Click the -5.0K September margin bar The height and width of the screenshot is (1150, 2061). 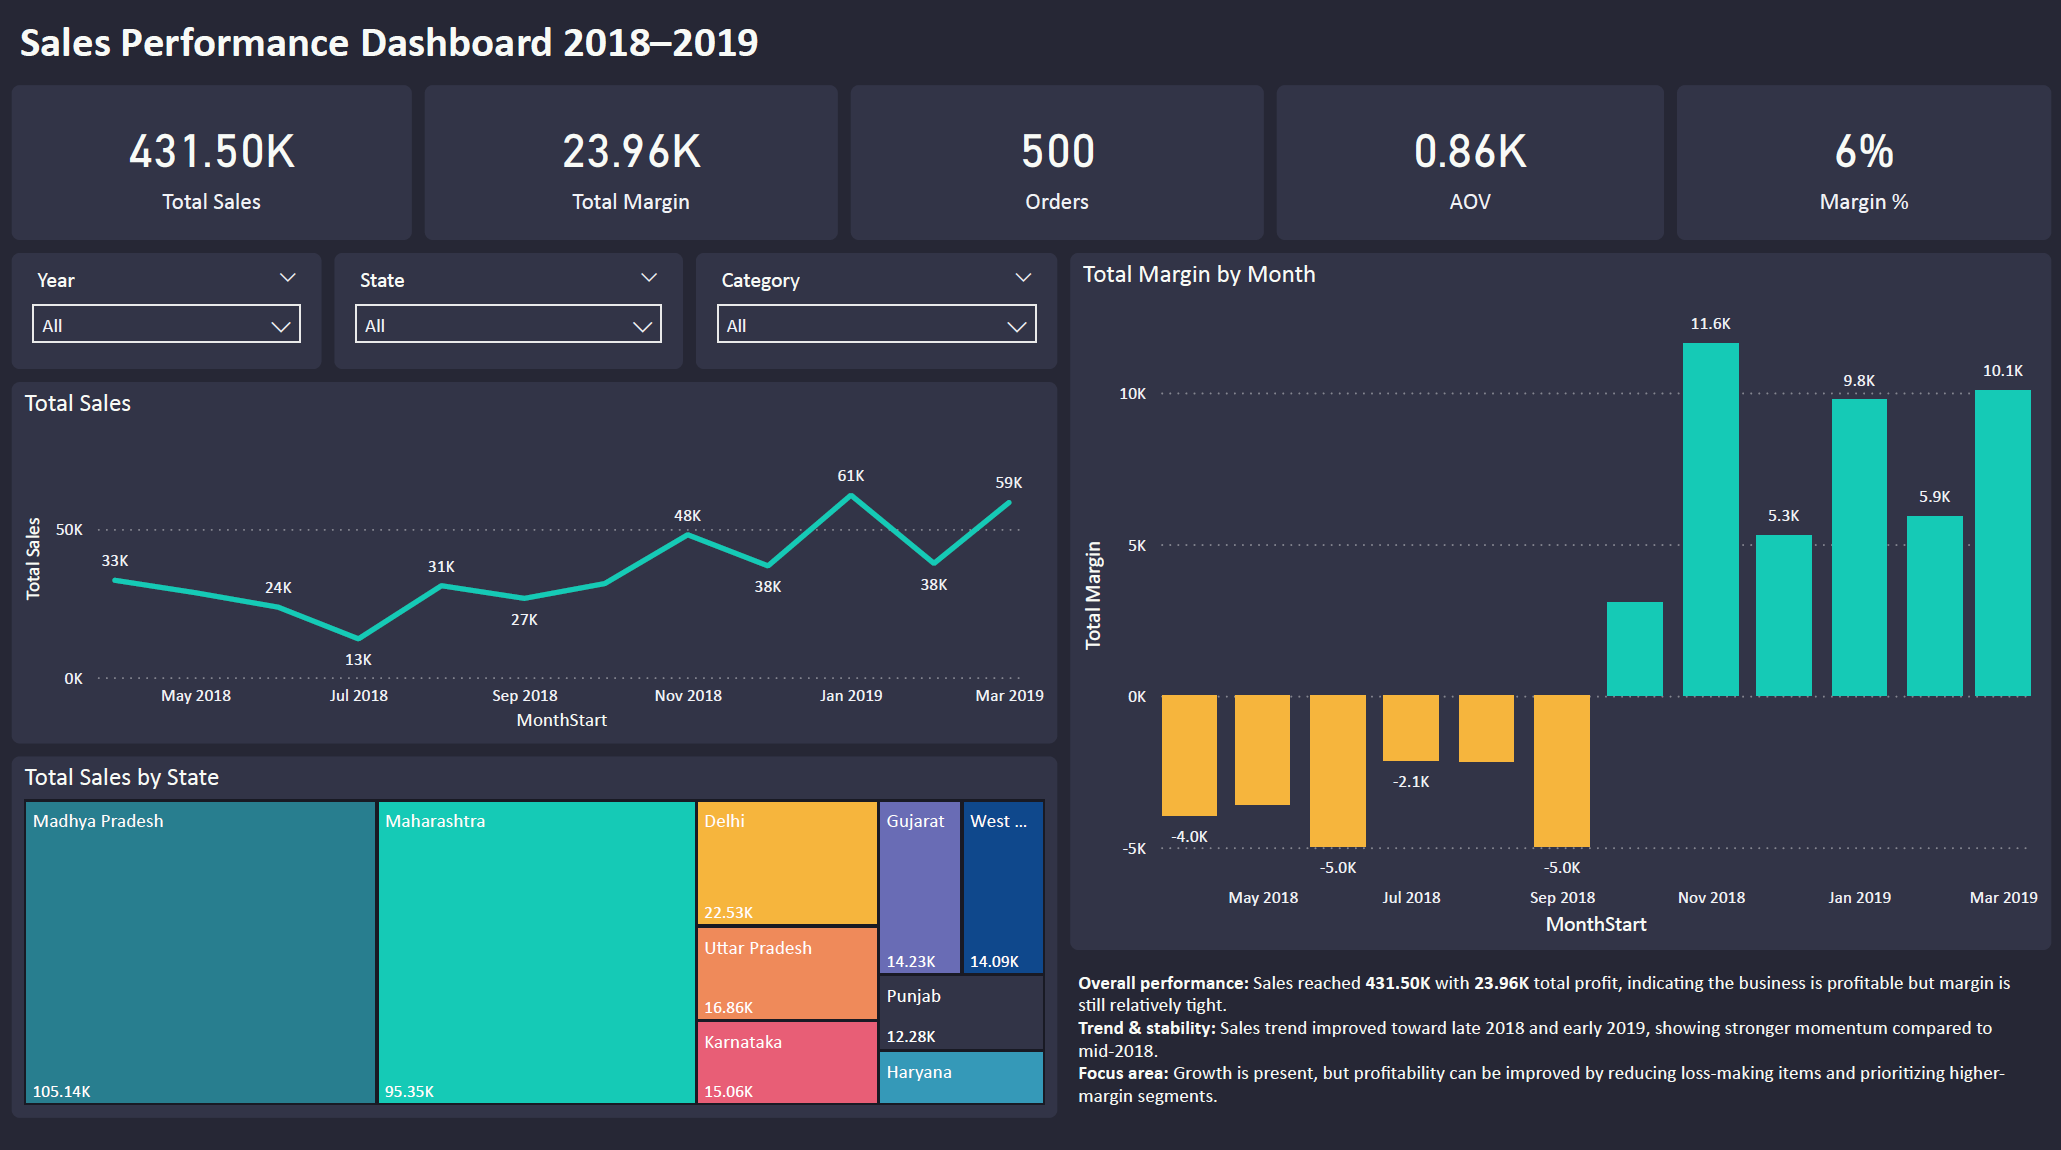pos(1561,770)
